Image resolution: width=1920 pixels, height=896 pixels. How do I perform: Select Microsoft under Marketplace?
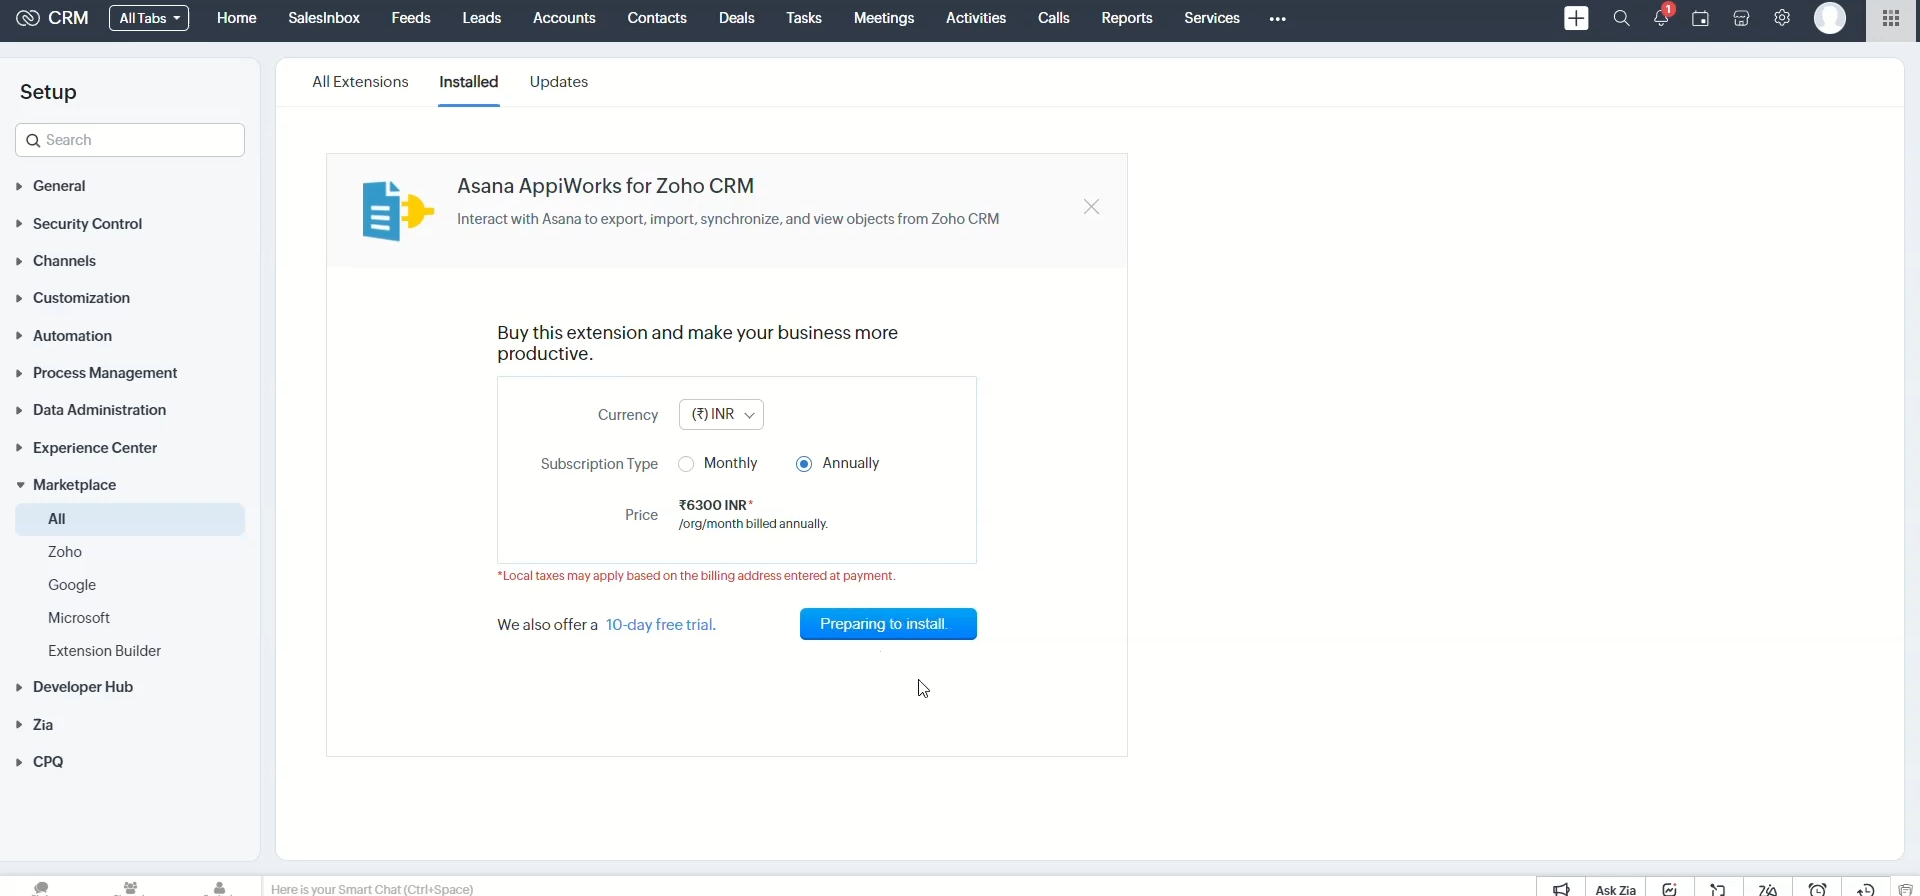pos(79,618)
